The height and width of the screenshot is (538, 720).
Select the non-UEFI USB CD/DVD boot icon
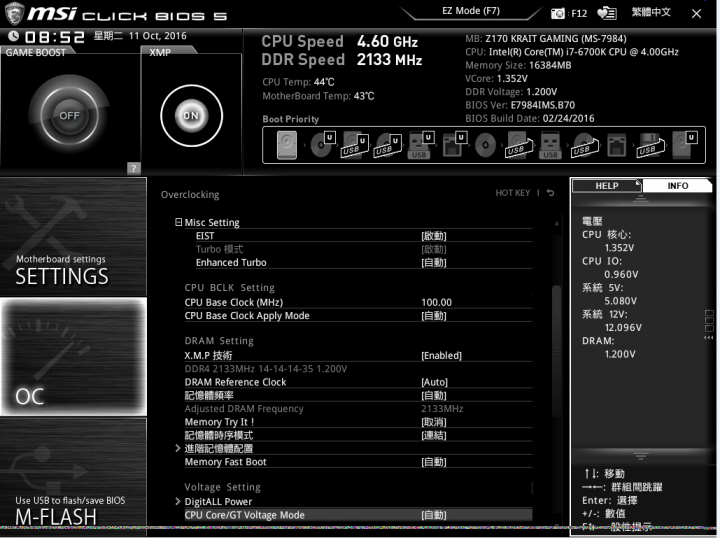tap(585, 145)
